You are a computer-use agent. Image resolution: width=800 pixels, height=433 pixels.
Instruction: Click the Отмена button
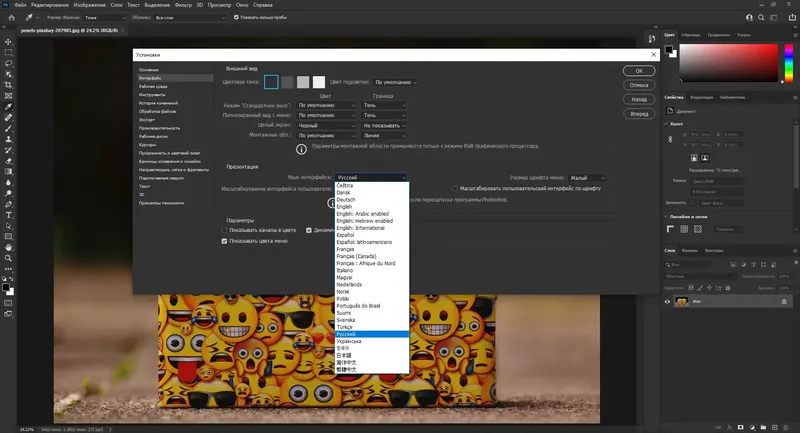click(639, 85)
